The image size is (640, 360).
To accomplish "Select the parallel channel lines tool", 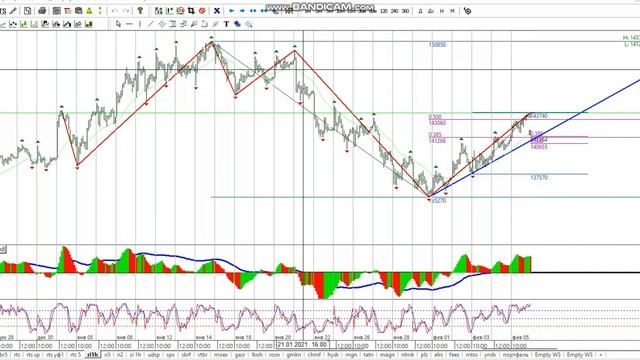I will 162,24.
